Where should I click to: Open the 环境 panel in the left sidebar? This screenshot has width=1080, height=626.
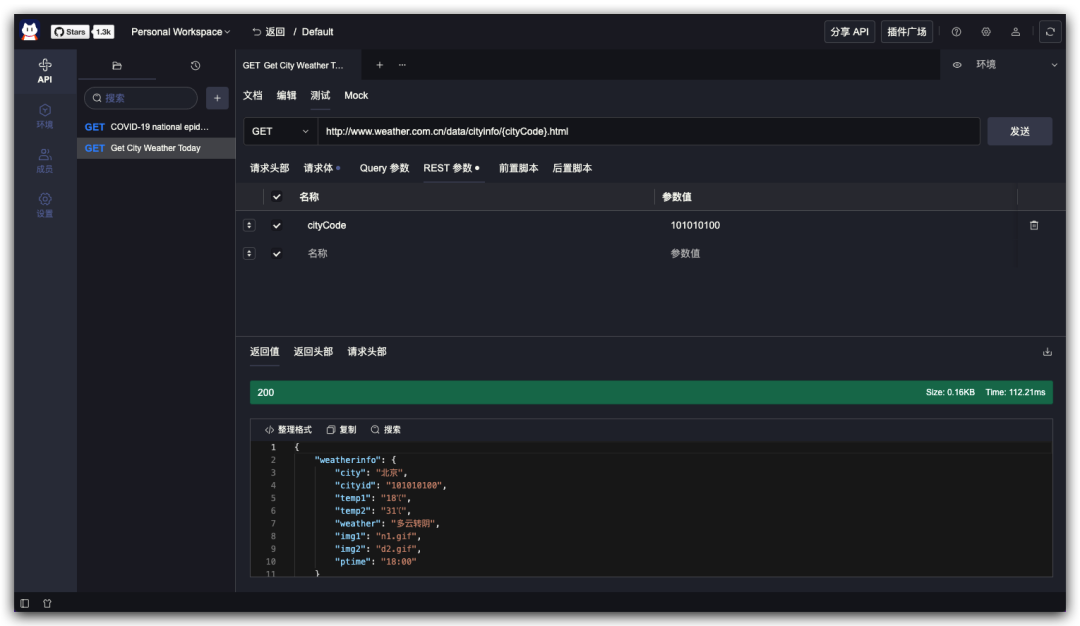click(x=44, y=117)
